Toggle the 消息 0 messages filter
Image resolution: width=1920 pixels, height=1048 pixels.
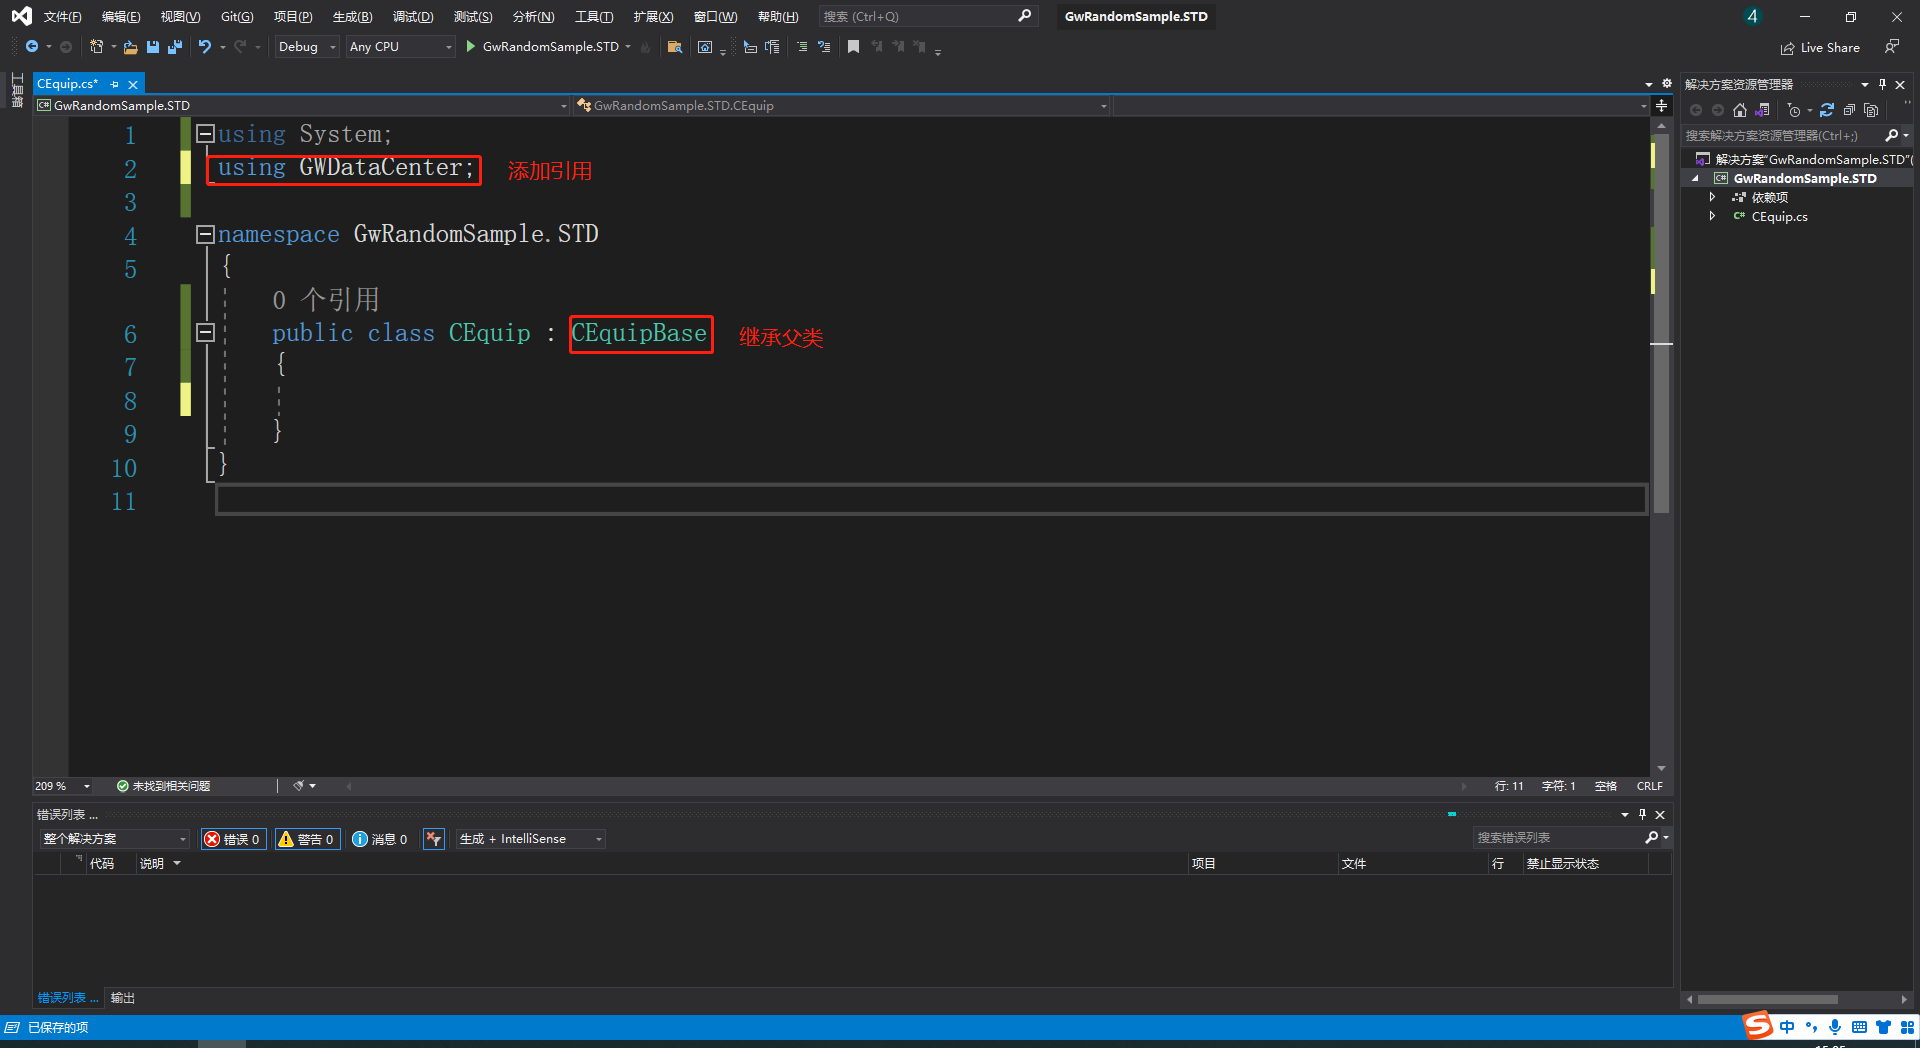pos(380,839)
